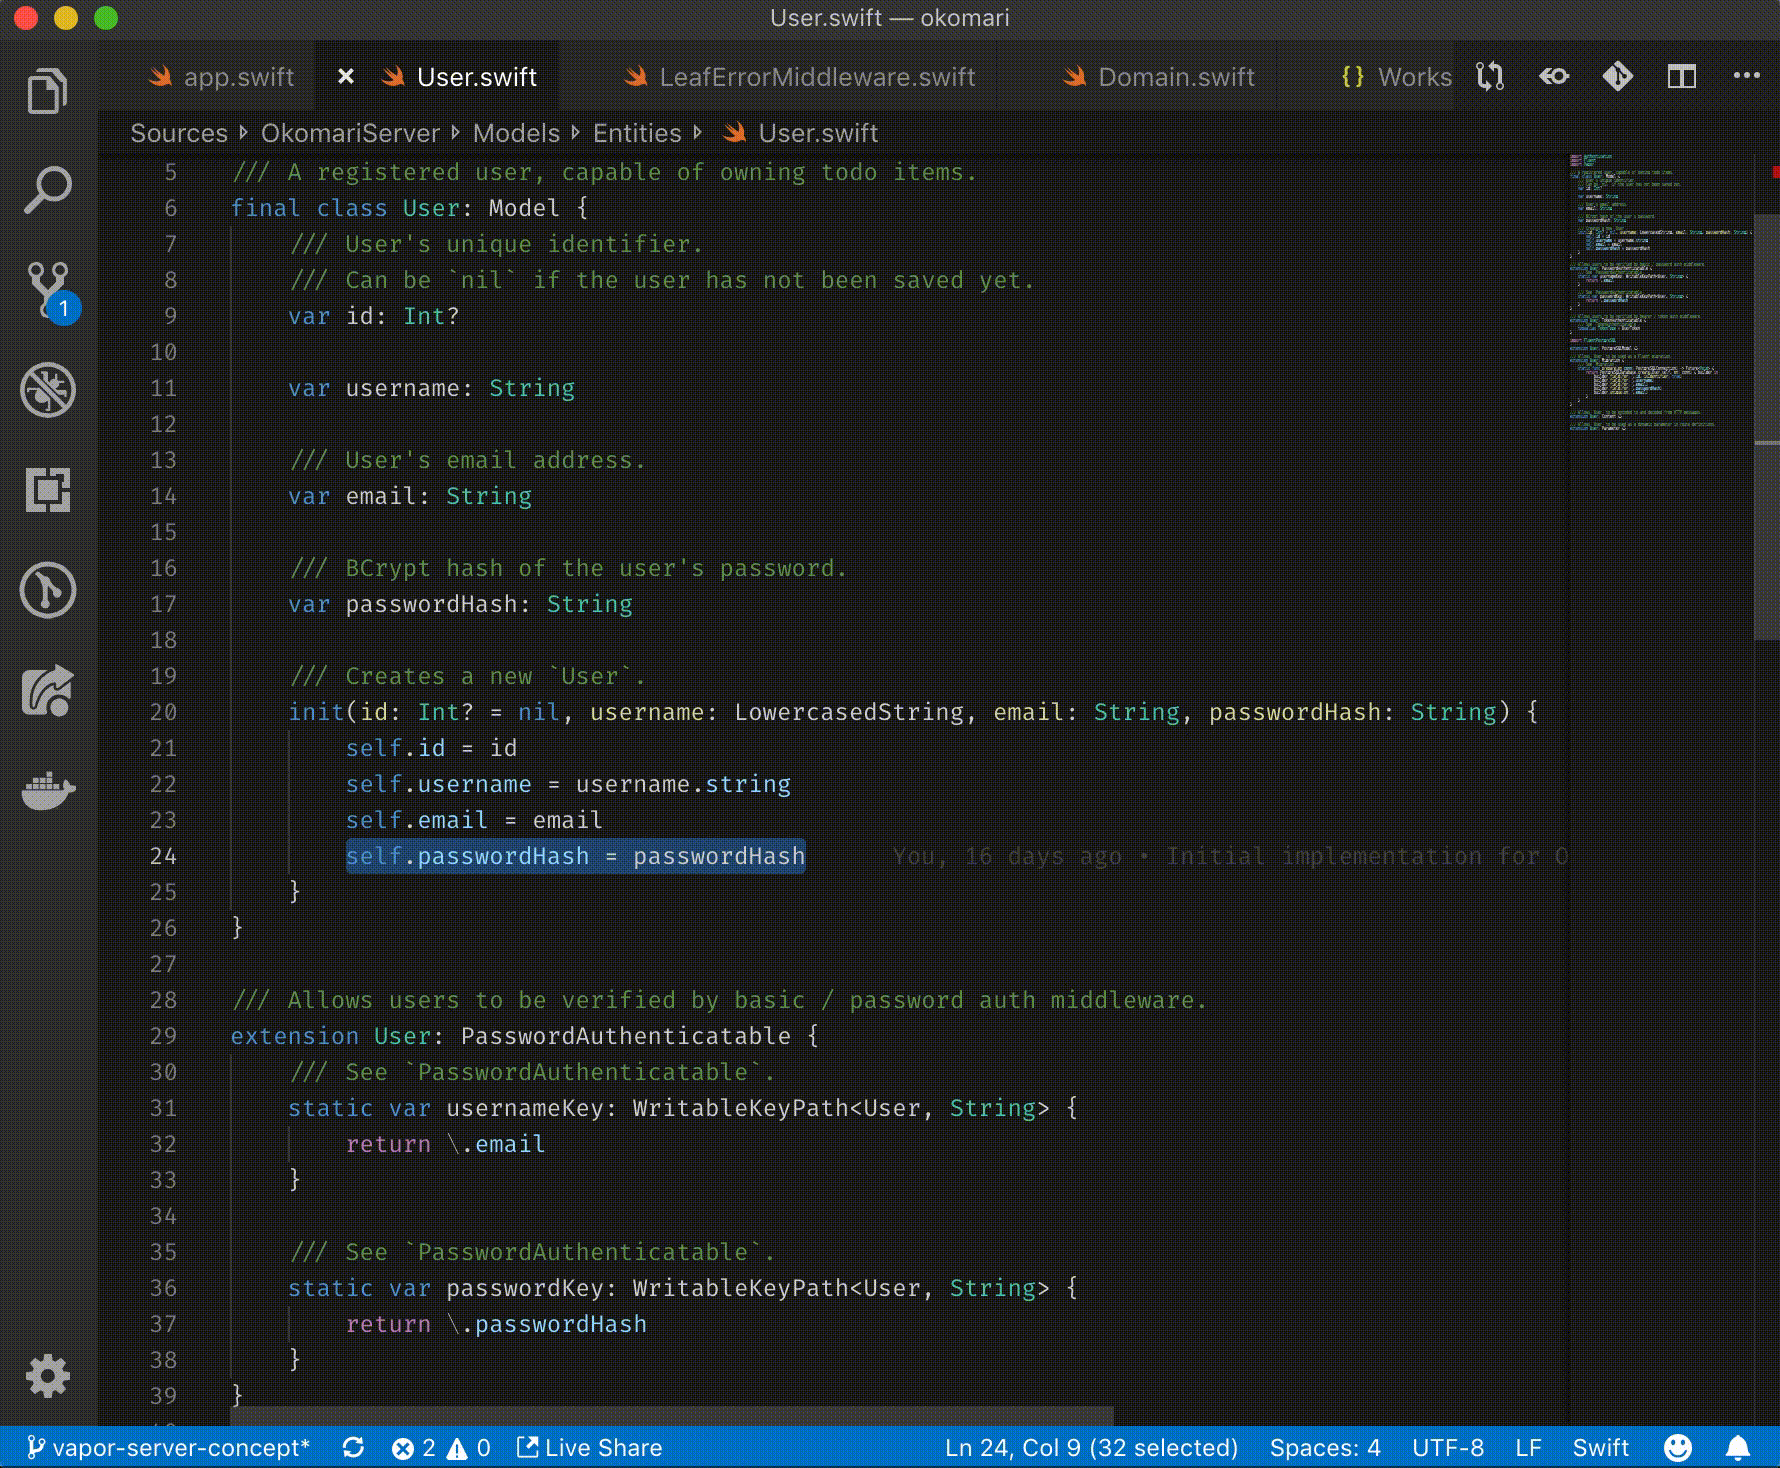Image resolution: width=1780 pixels, height=1468 pixels.
Task: Click the vapor-server-concept branch in status bar
Action: [x=168, y=1448]
